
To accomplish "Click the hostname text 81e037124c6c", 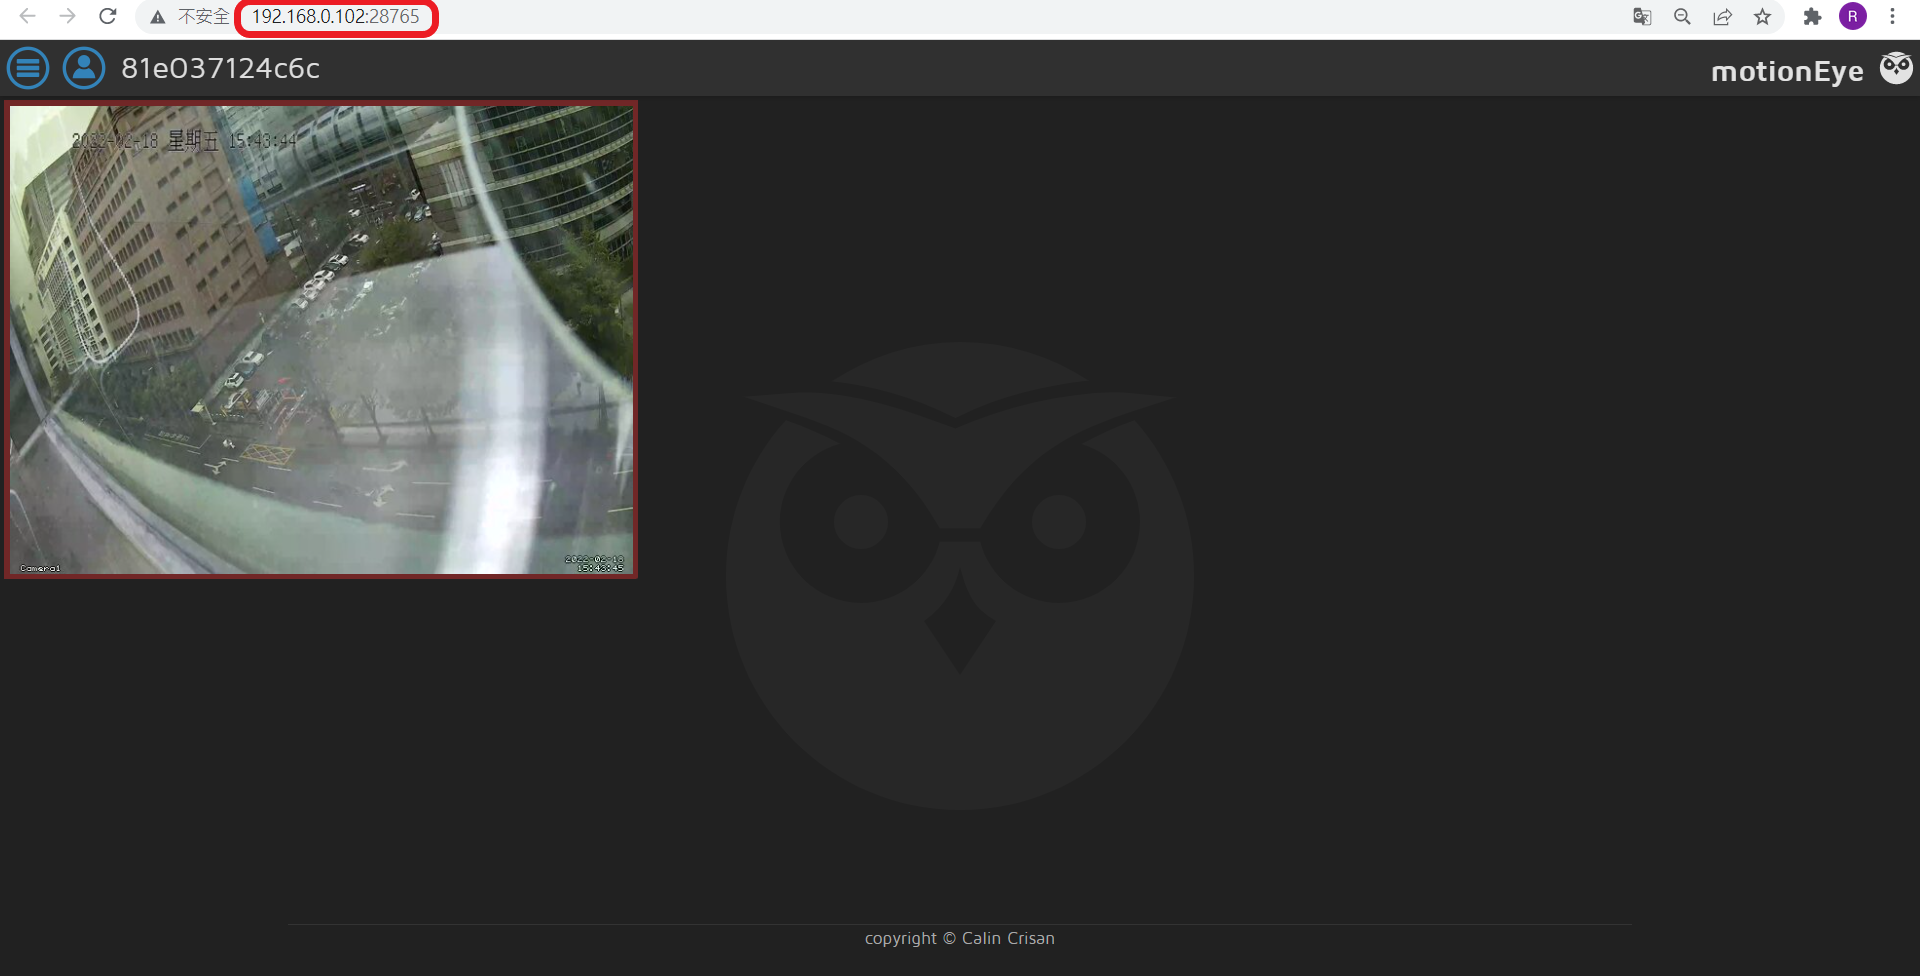I will (221, 68).
